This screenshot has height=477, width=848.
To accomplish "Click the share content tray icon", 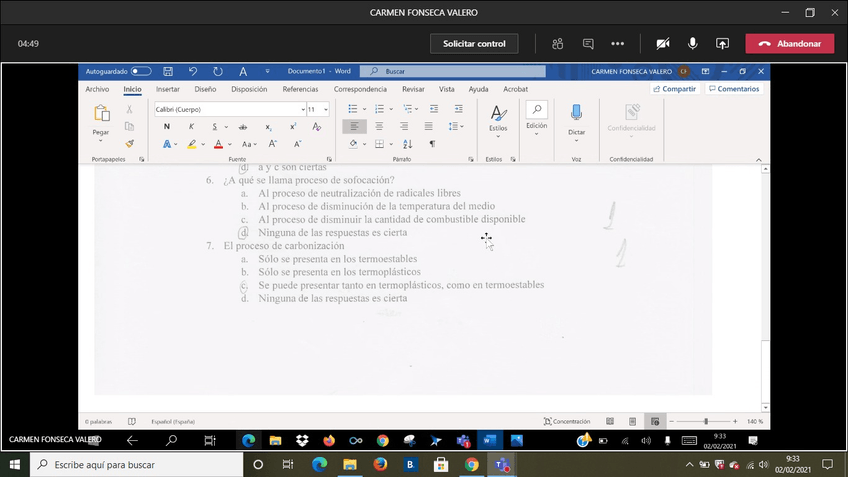I will point(722,44).
